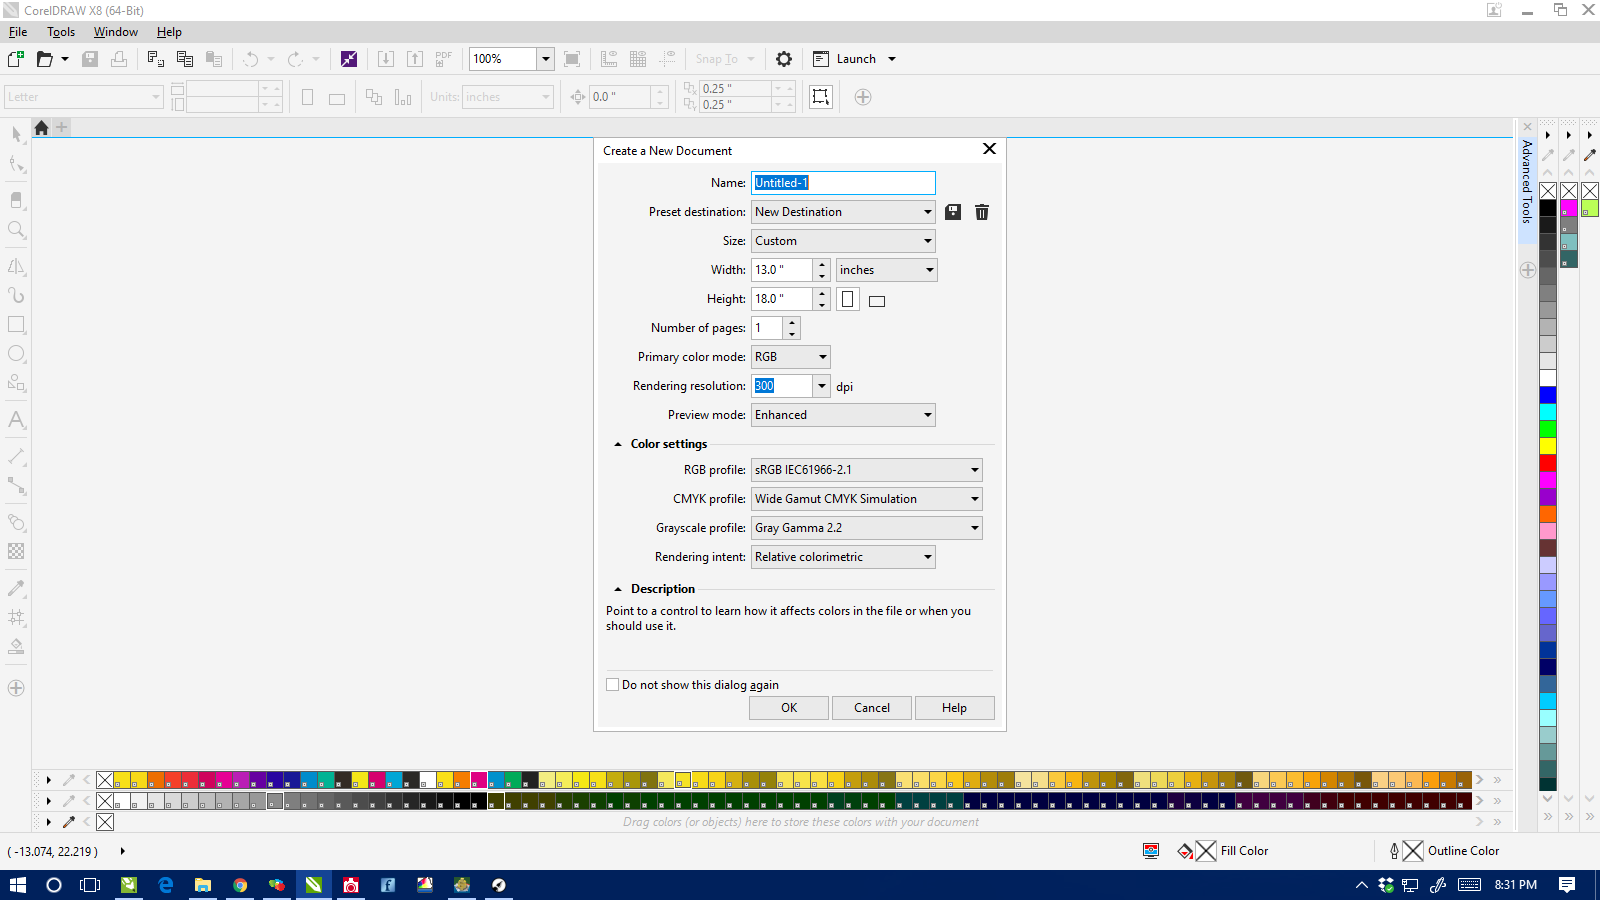The width and height of the screenshot is (1600, 900).
Task: Set page orientation to landscape
Action: [877, 299]
